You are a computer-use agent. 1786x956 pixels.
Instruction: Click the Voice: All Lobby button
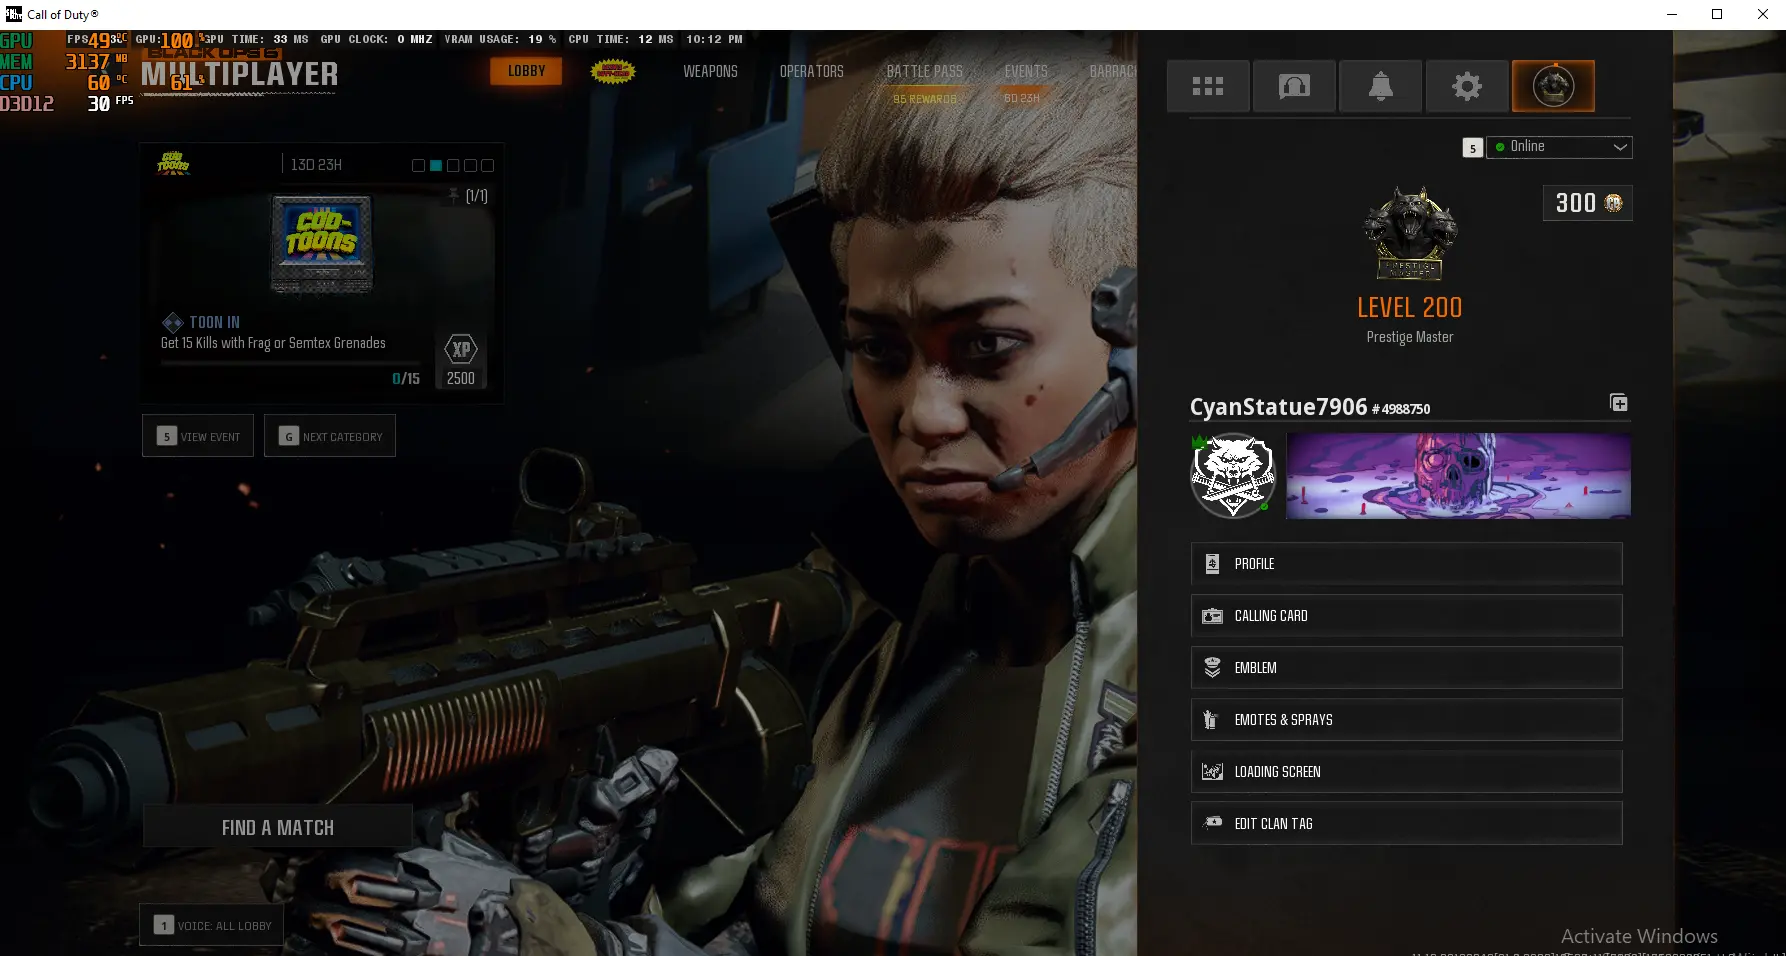point(212,925)
